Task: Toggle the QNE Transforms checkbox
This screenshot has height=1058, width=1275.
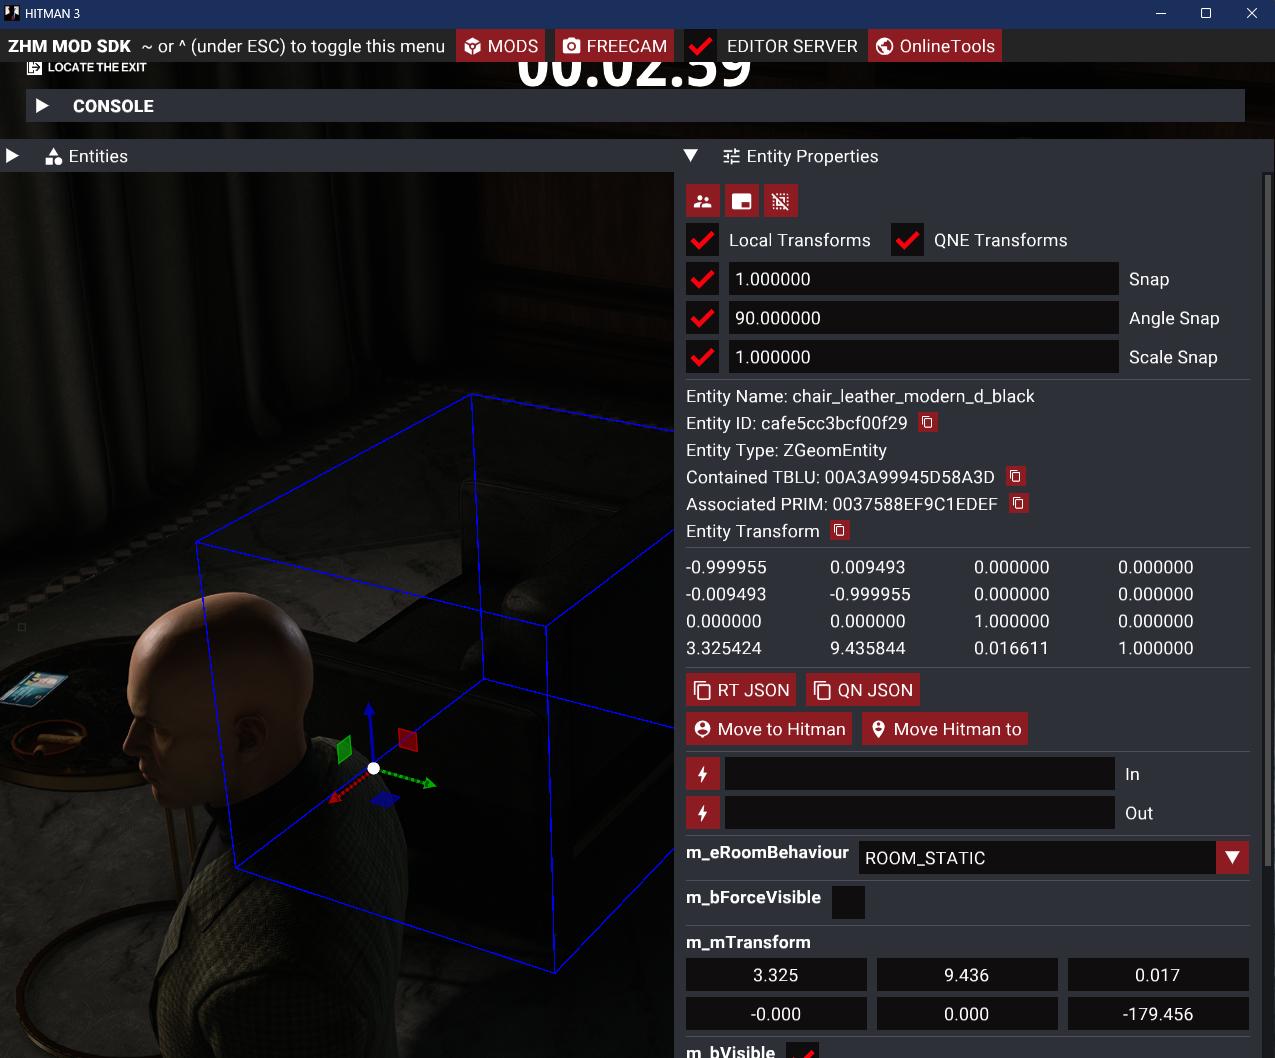Action: (x=908, y=240)
